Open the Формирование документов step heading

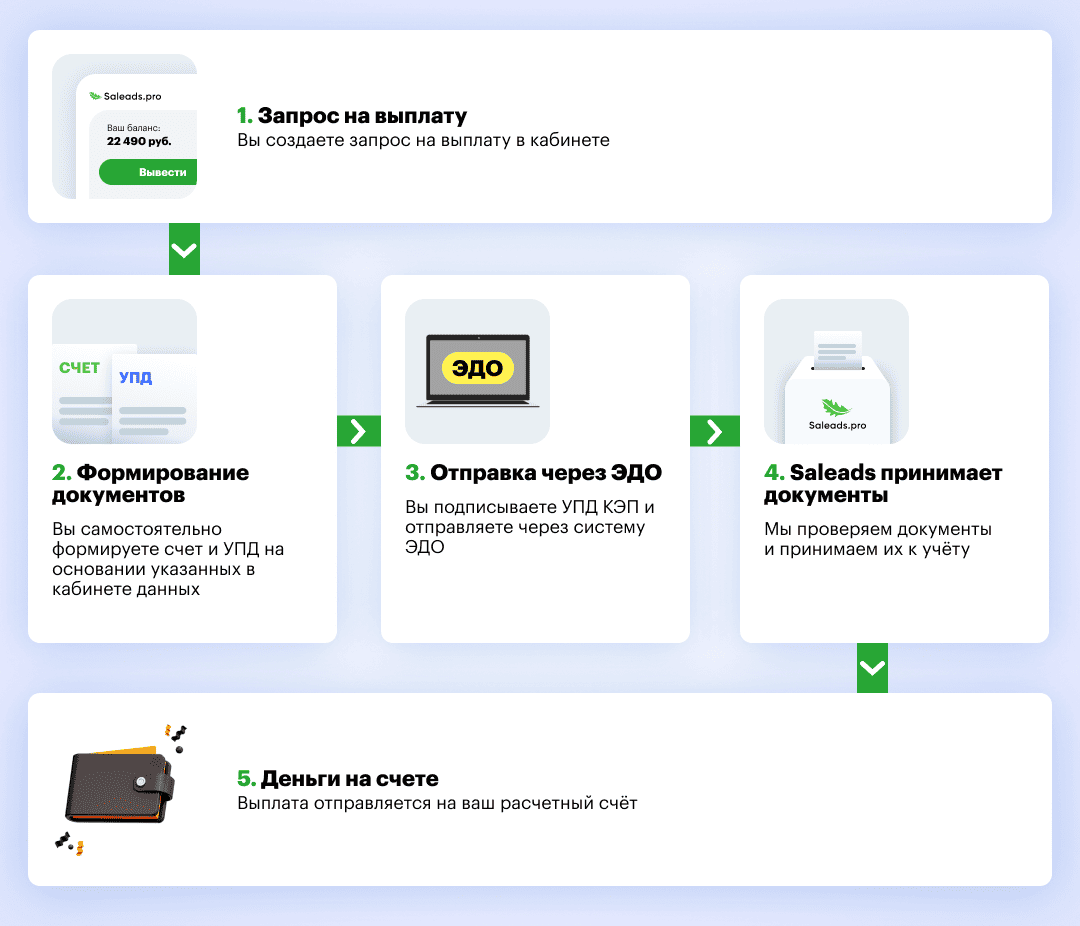(x=150, y=483)
